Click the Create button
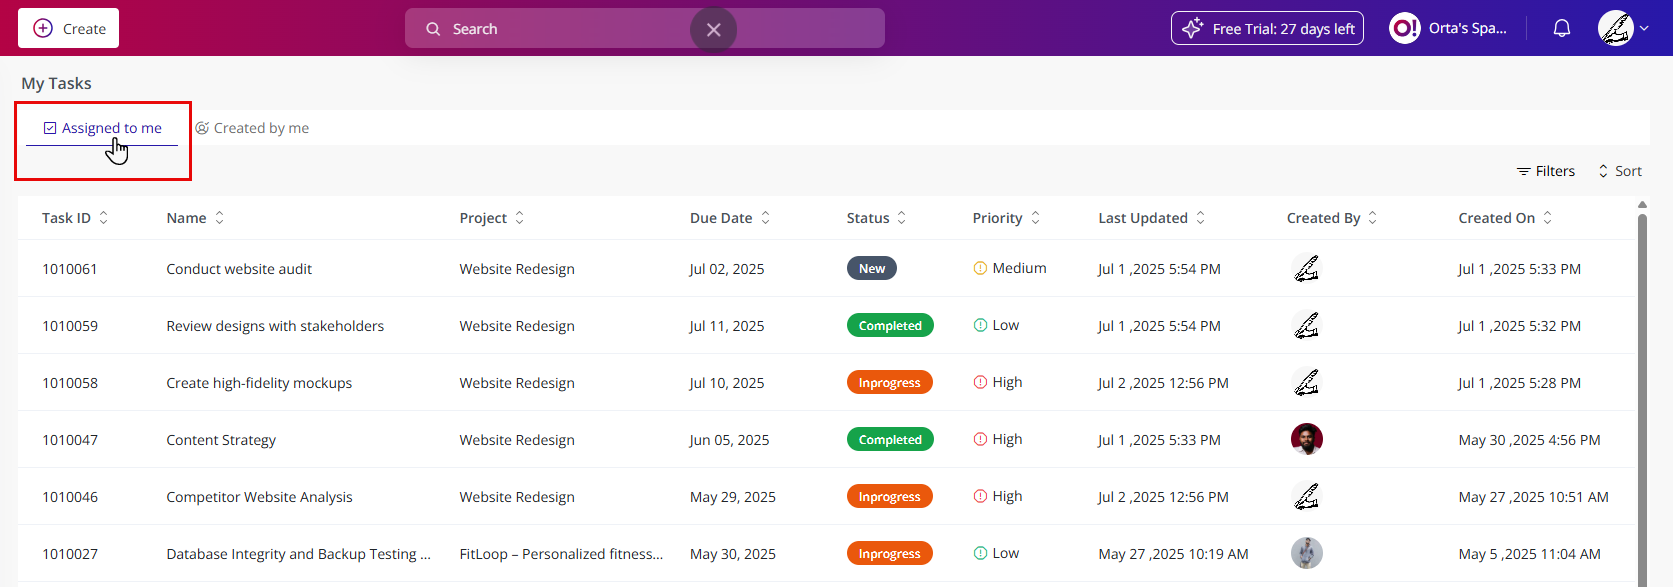 [68, 28]
